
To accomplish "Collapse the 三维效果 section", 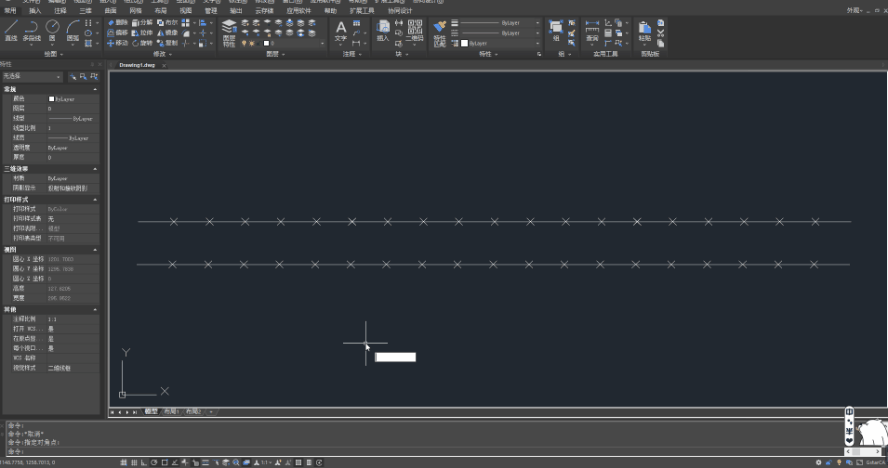I will 95,169.
